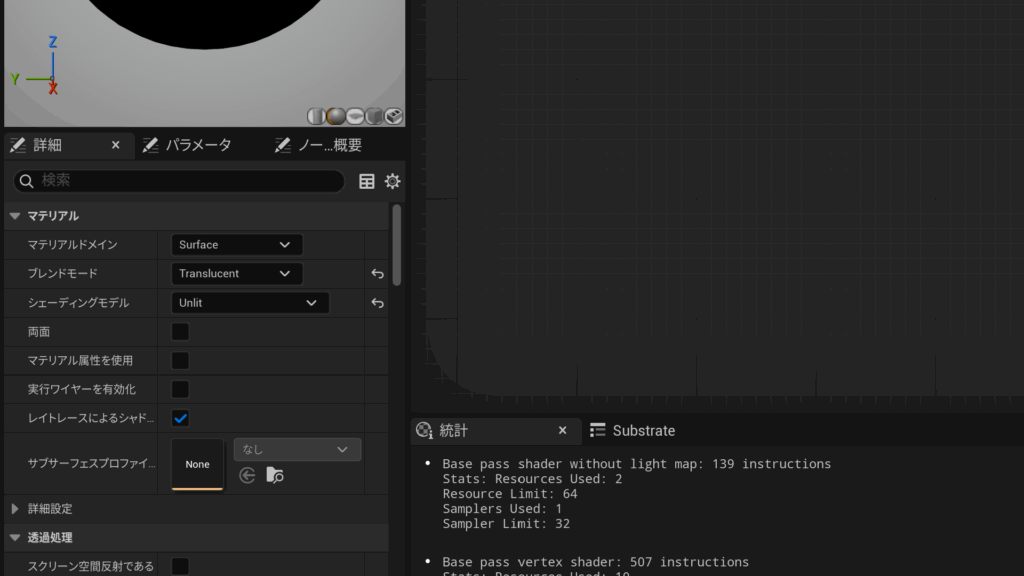Viewport: 1024px width, 576px height.
Task: Close the 統計 tab
Action: 562,430
